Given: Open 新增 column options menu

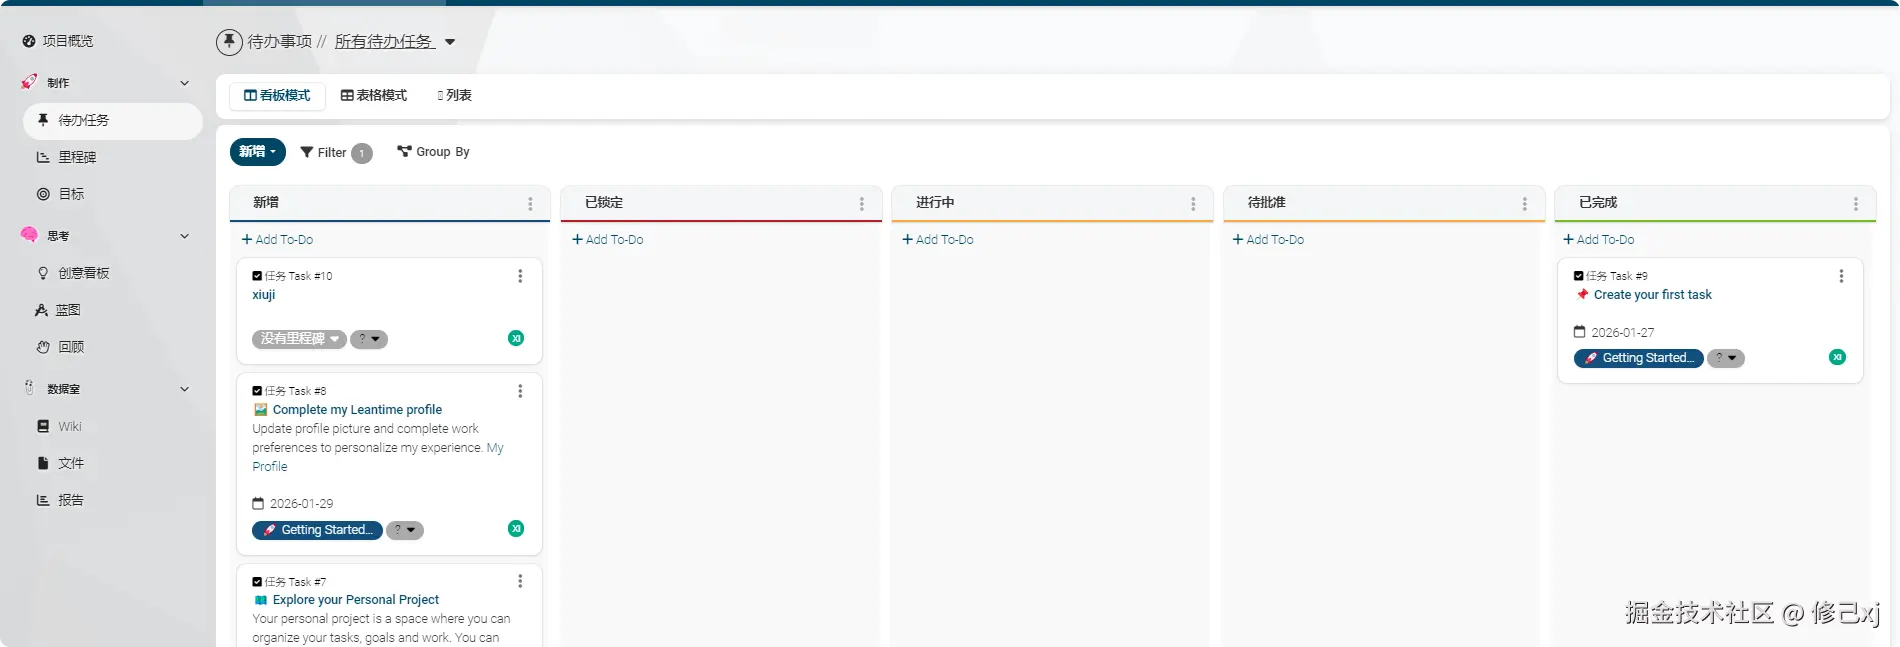Looking at the screenshot, I should tap(530, 204).
